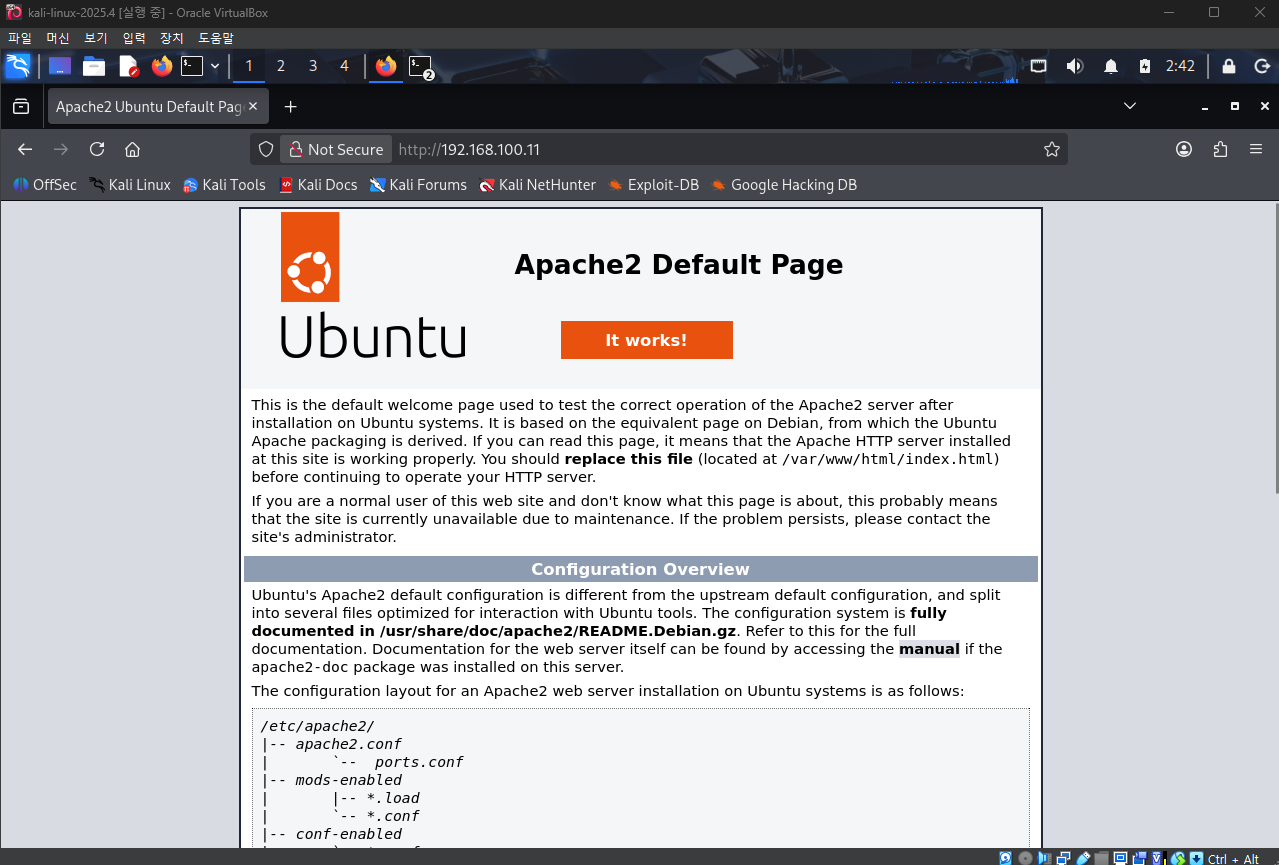Open the file manager launcher in panel

94,66
